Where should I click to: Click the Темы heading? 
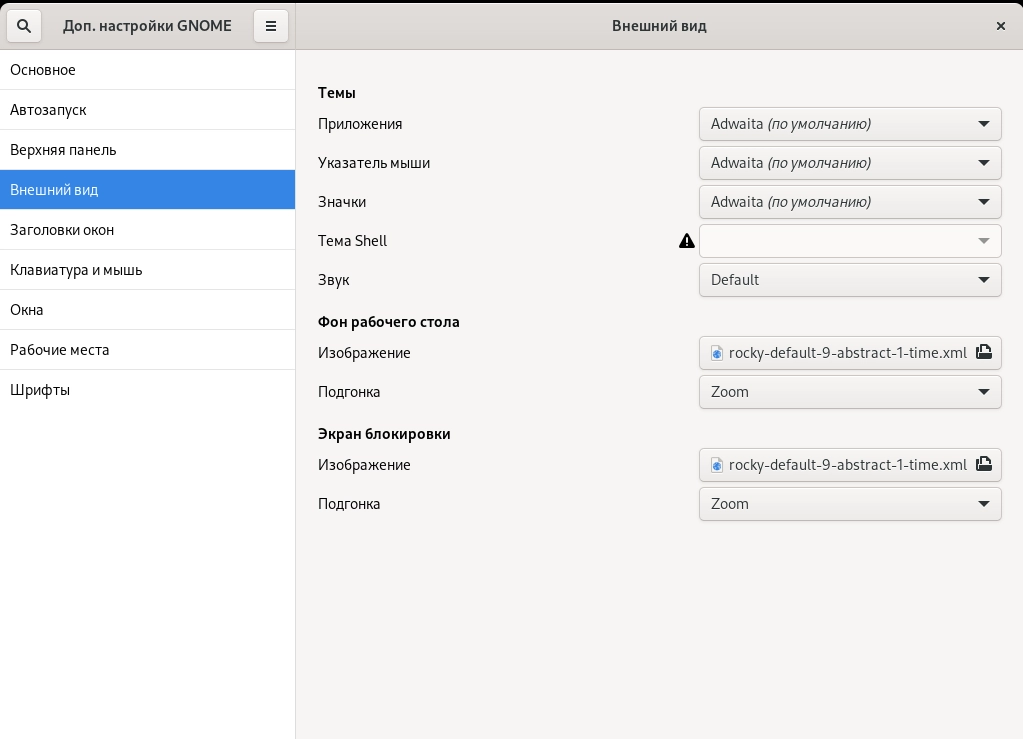pos(337,93)
